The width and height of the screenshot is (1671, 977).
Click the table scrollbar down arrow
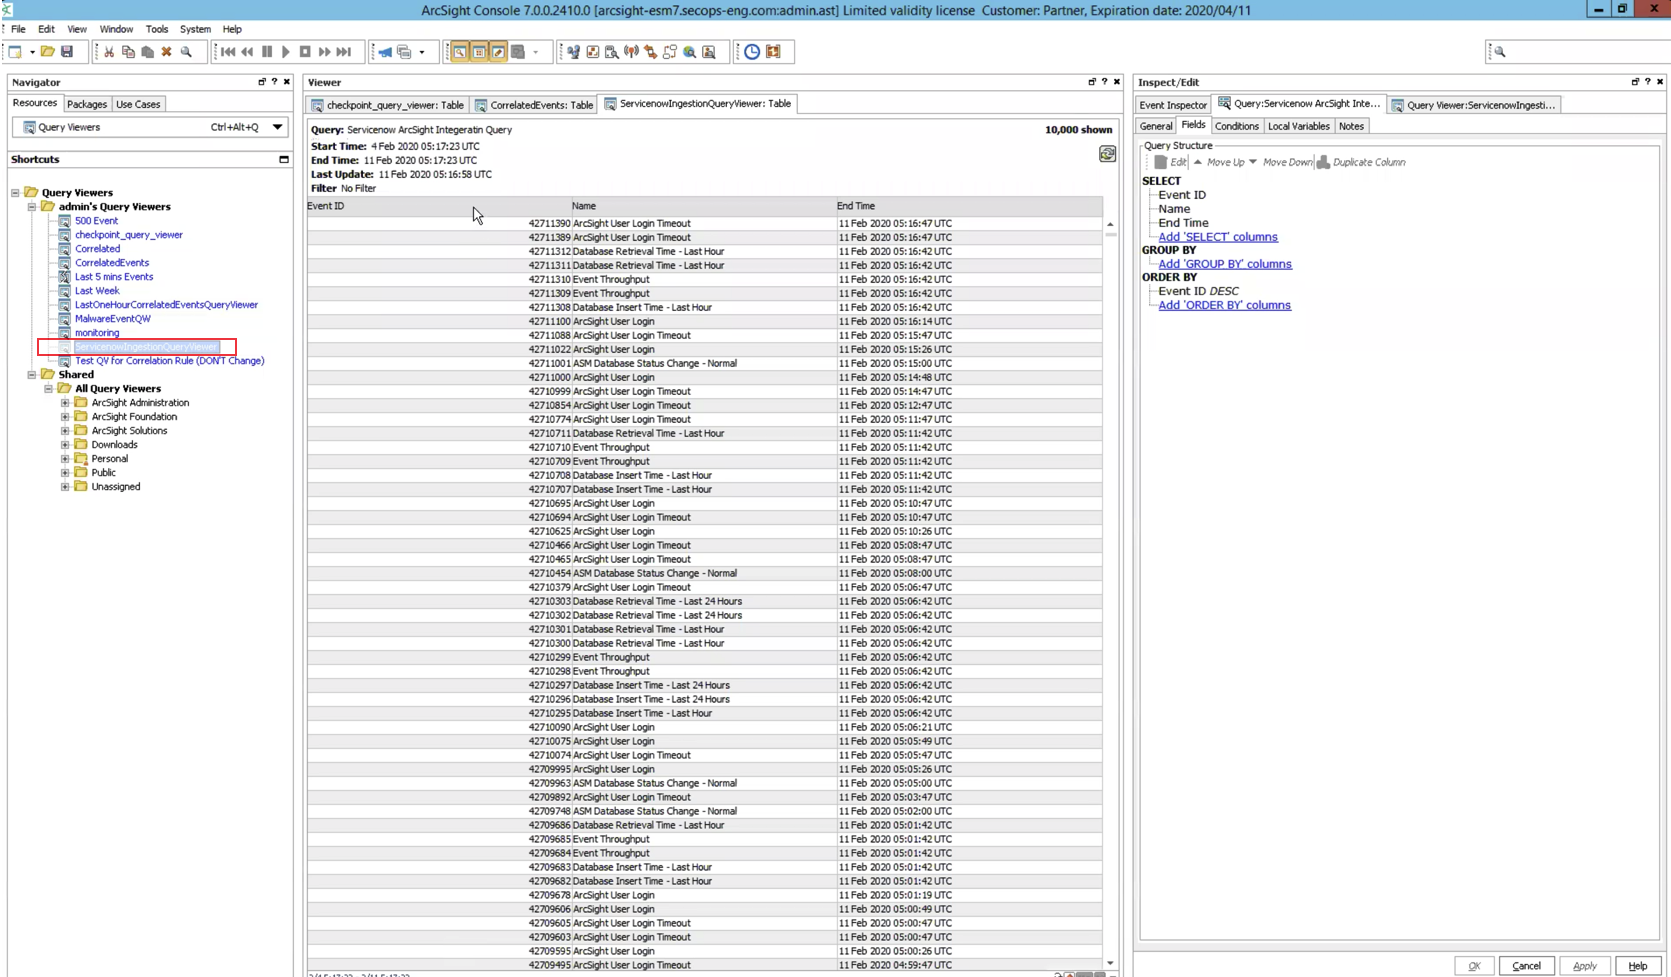click(1110, 963)
